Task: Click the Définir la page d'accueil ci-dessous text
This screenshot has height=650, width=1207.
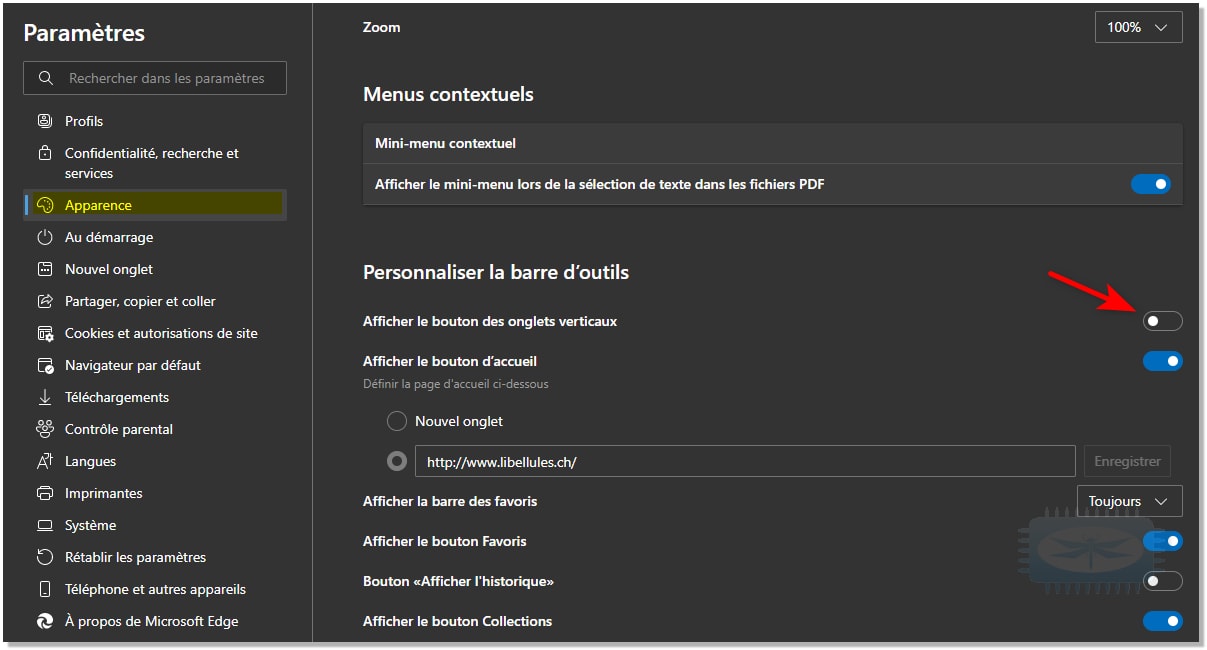Action: (x=456, y=383)
